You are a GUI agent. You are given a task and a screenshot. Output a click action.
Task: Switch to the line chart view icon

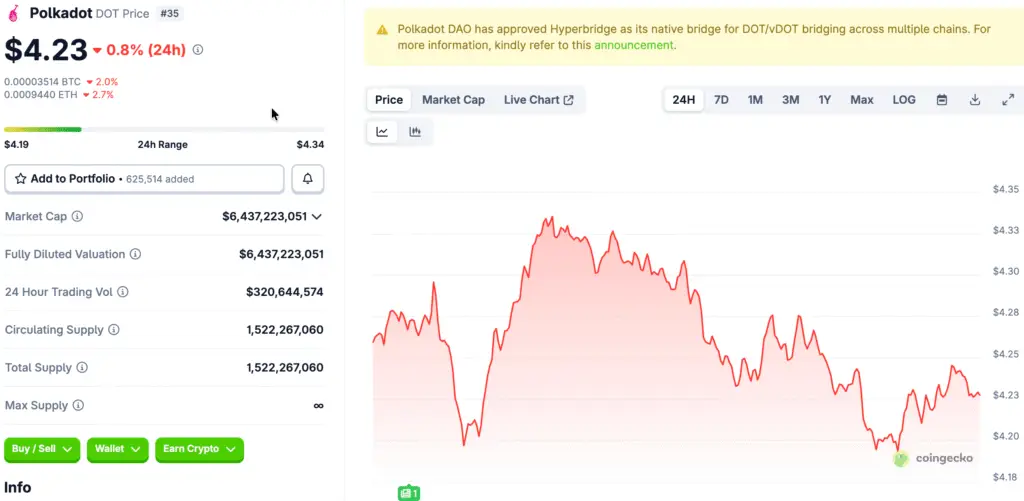(x=382, y=132)
